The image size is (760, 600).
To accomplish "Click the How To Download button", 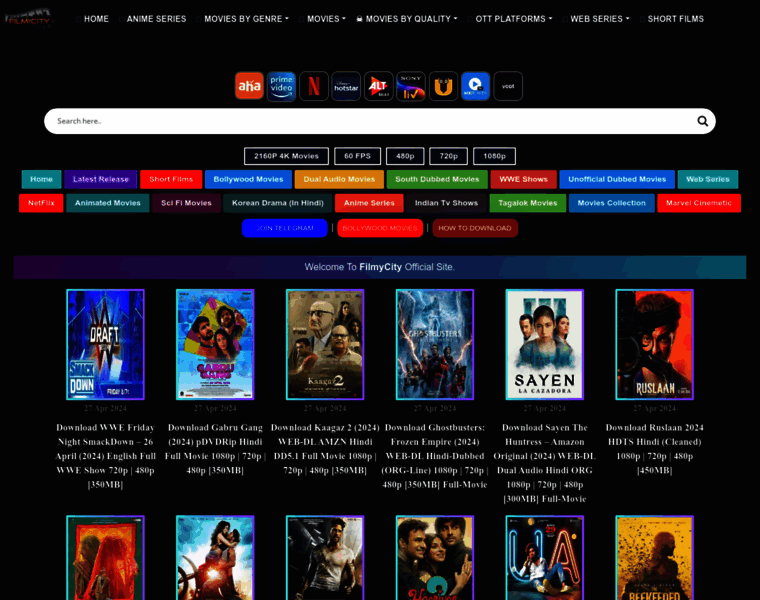I will 475,228.
